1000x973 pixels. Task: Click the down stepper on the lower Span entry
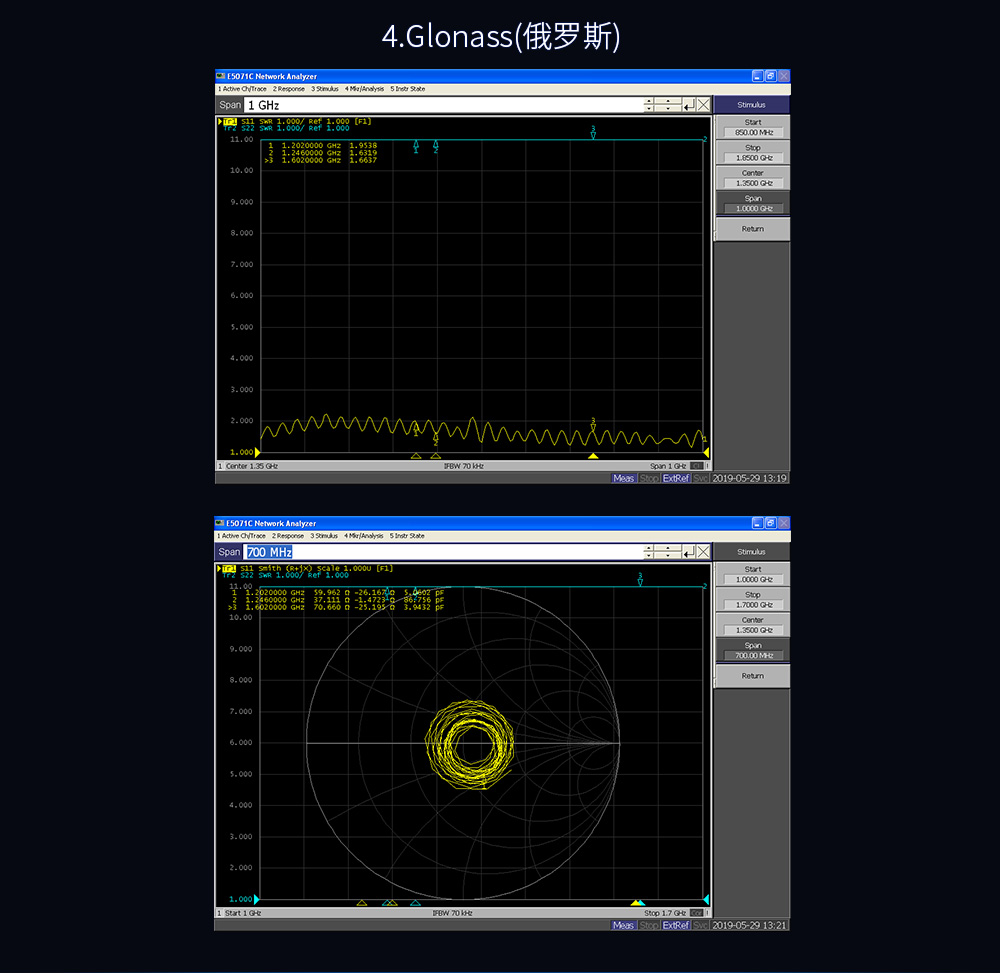[x=648, y=557]
